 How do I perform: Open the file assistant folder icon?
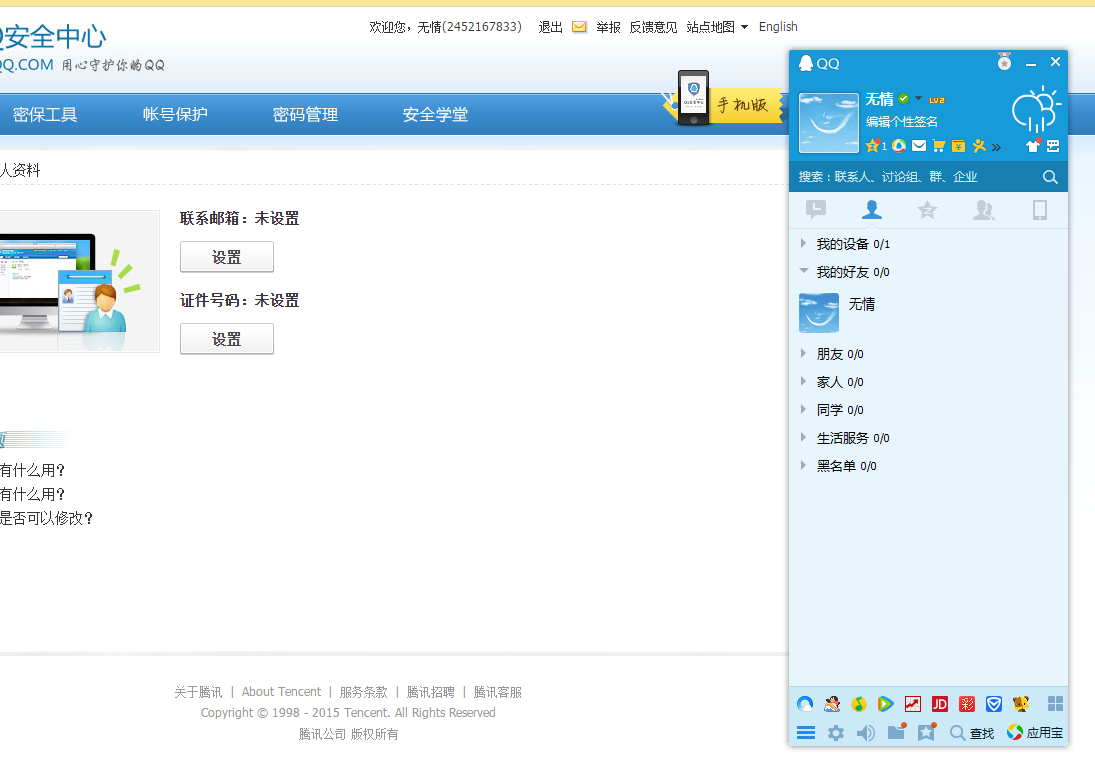point(897,731)
